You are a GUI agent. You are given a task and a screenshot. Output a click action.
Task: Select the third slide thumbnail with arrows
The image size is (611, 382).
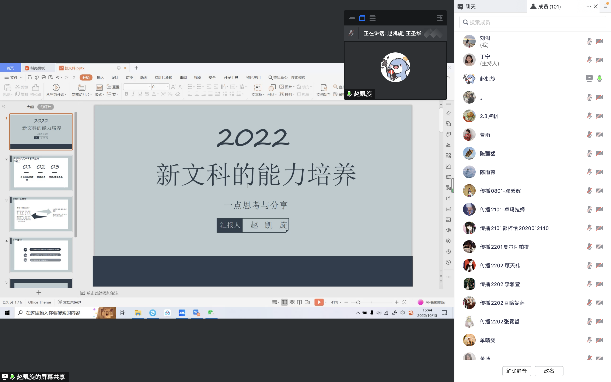tap(41, 214)
